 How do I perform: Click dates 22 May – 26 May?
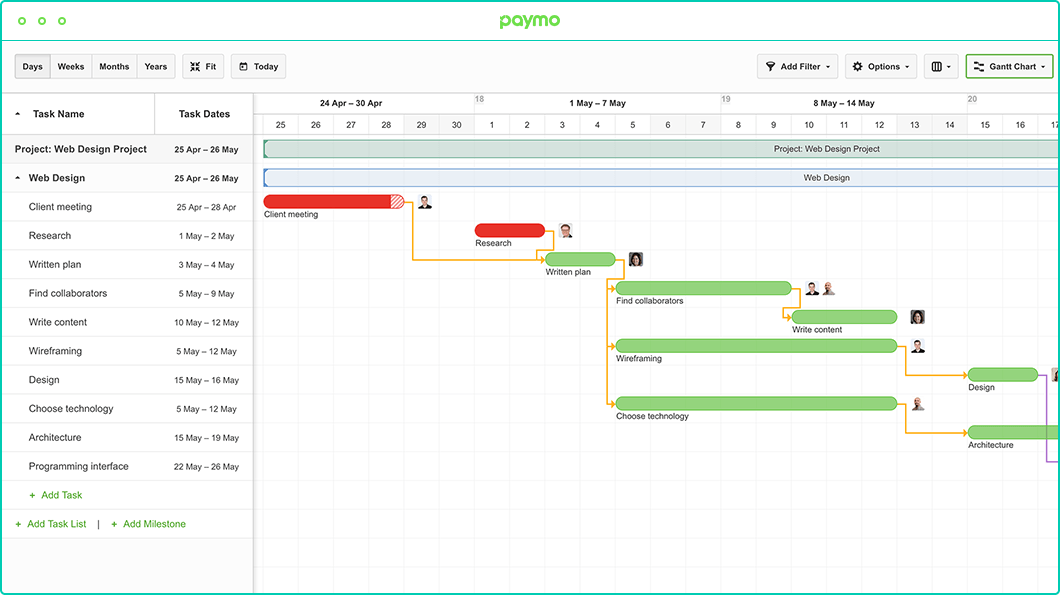click(x=206, y=467)
